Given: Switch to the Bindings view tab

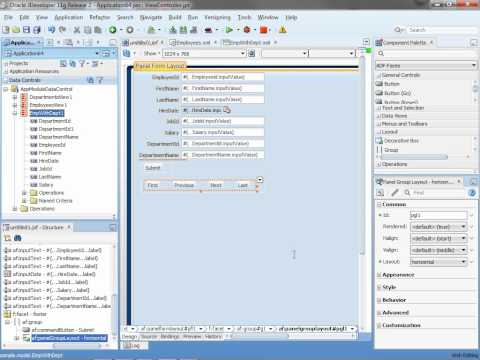Looking at the screenshot, I should pos(170,337).
